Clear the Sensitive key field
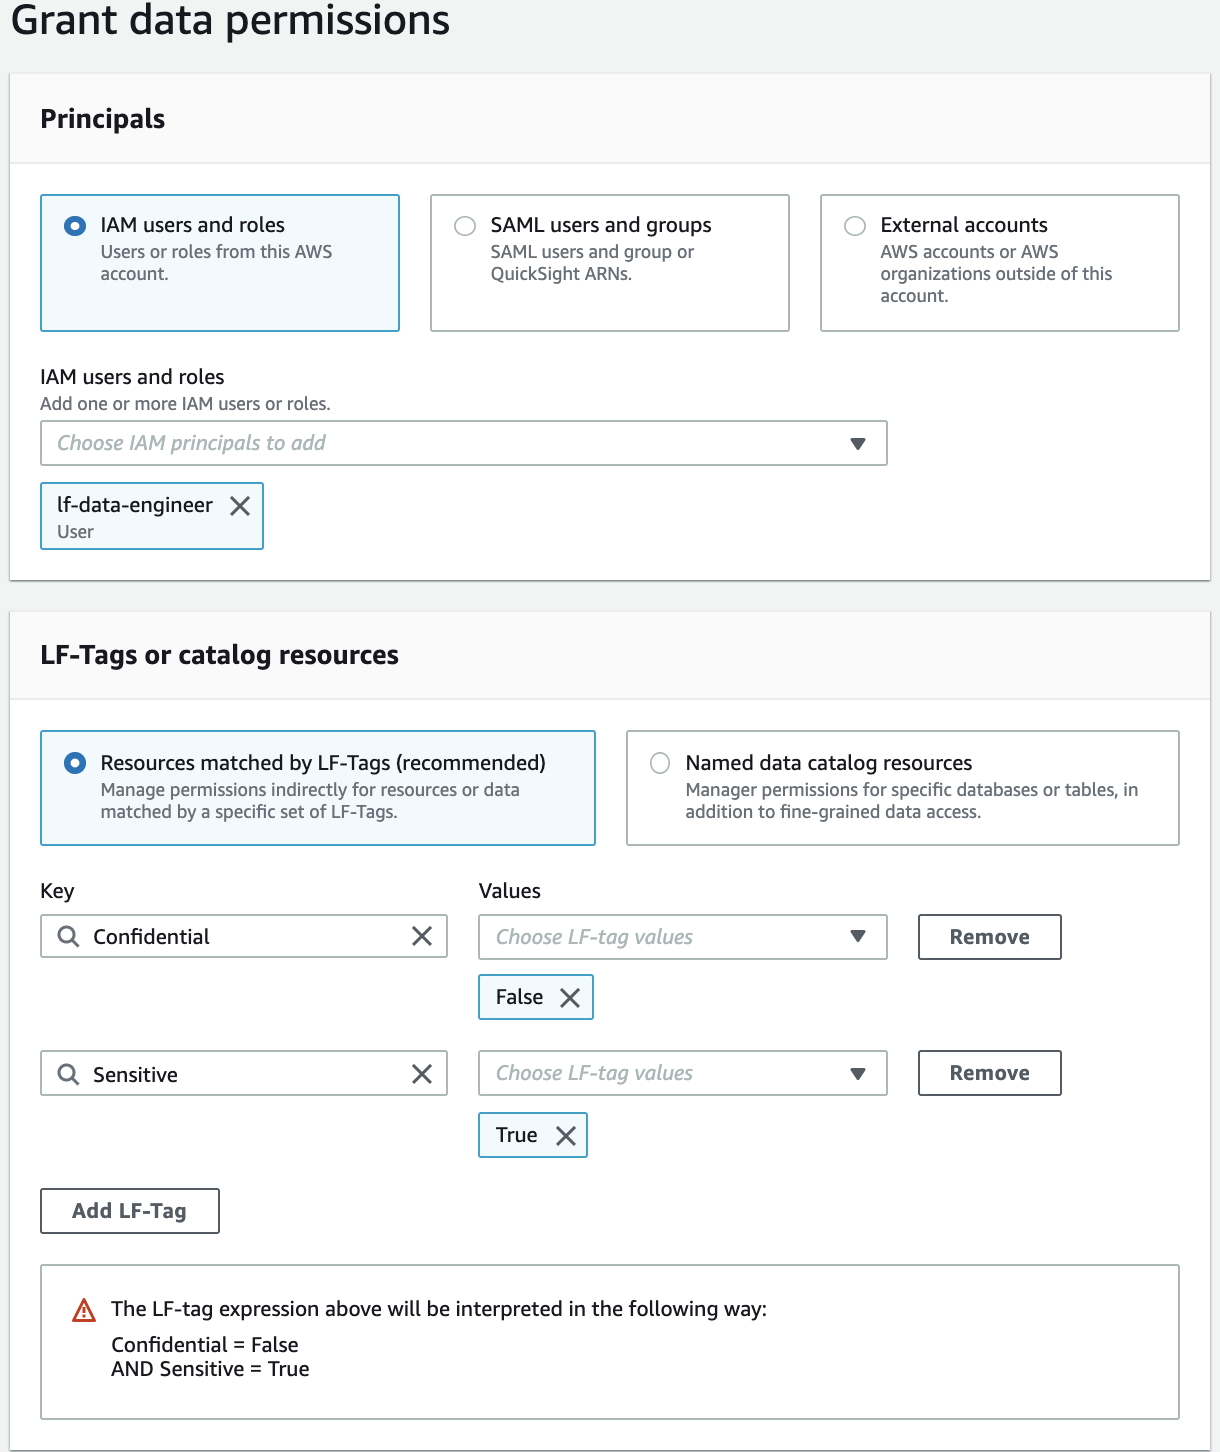The width and height of the screenshot is (1220, 1452). pyautogui.click(x=422, y=1074)
